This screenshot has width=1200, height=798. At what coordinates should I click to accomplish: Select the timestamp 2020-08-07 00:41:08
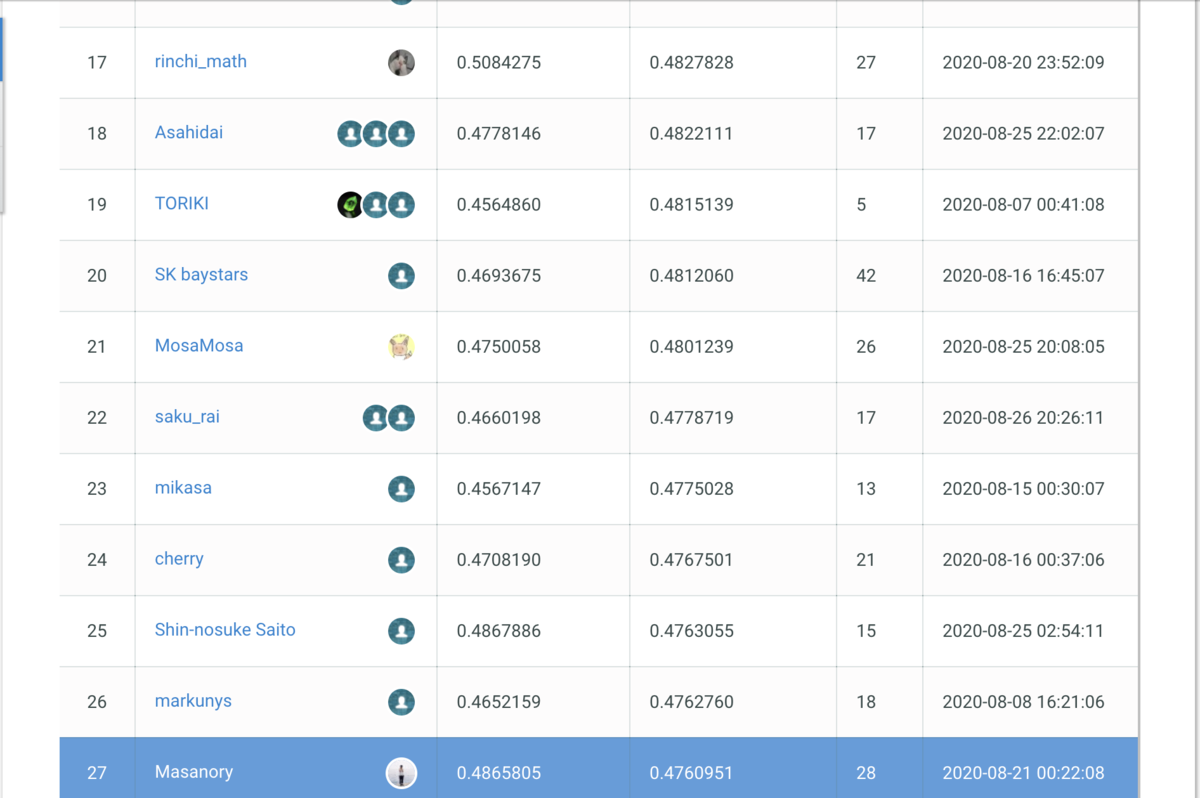click(x=1023, y=204)
